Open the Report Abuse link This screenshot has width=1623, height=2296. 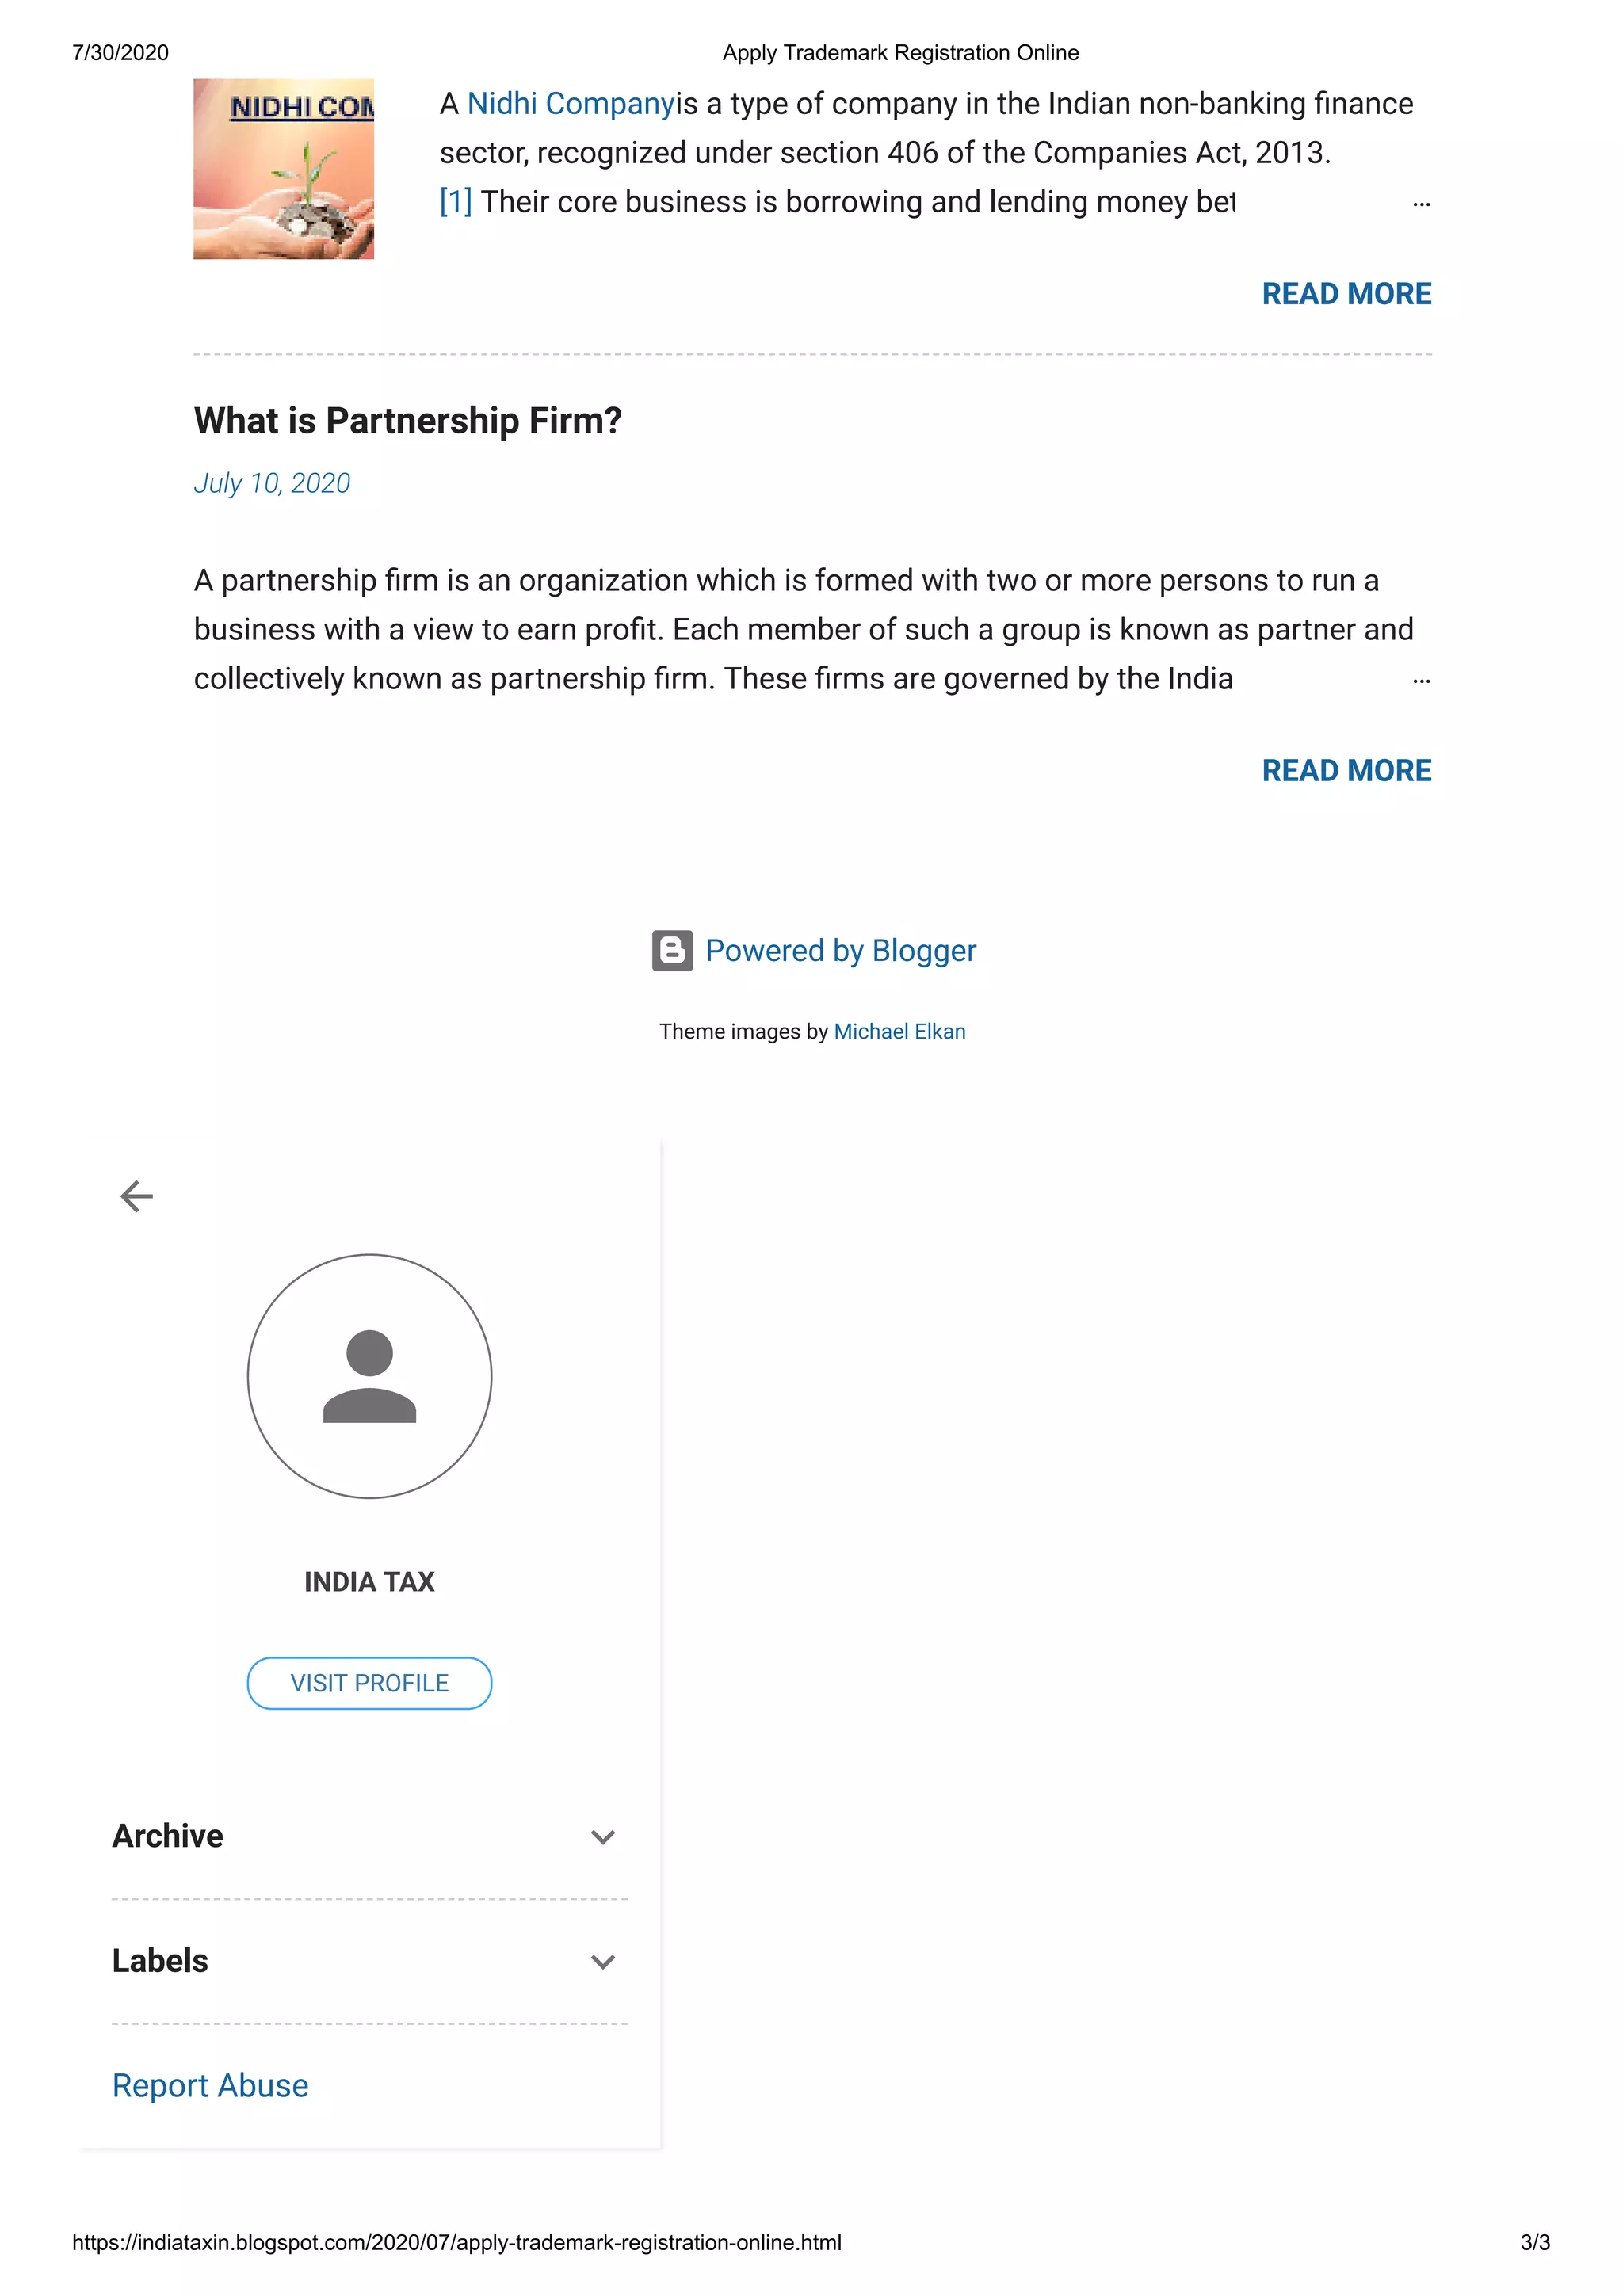[x=210, y=2086]
